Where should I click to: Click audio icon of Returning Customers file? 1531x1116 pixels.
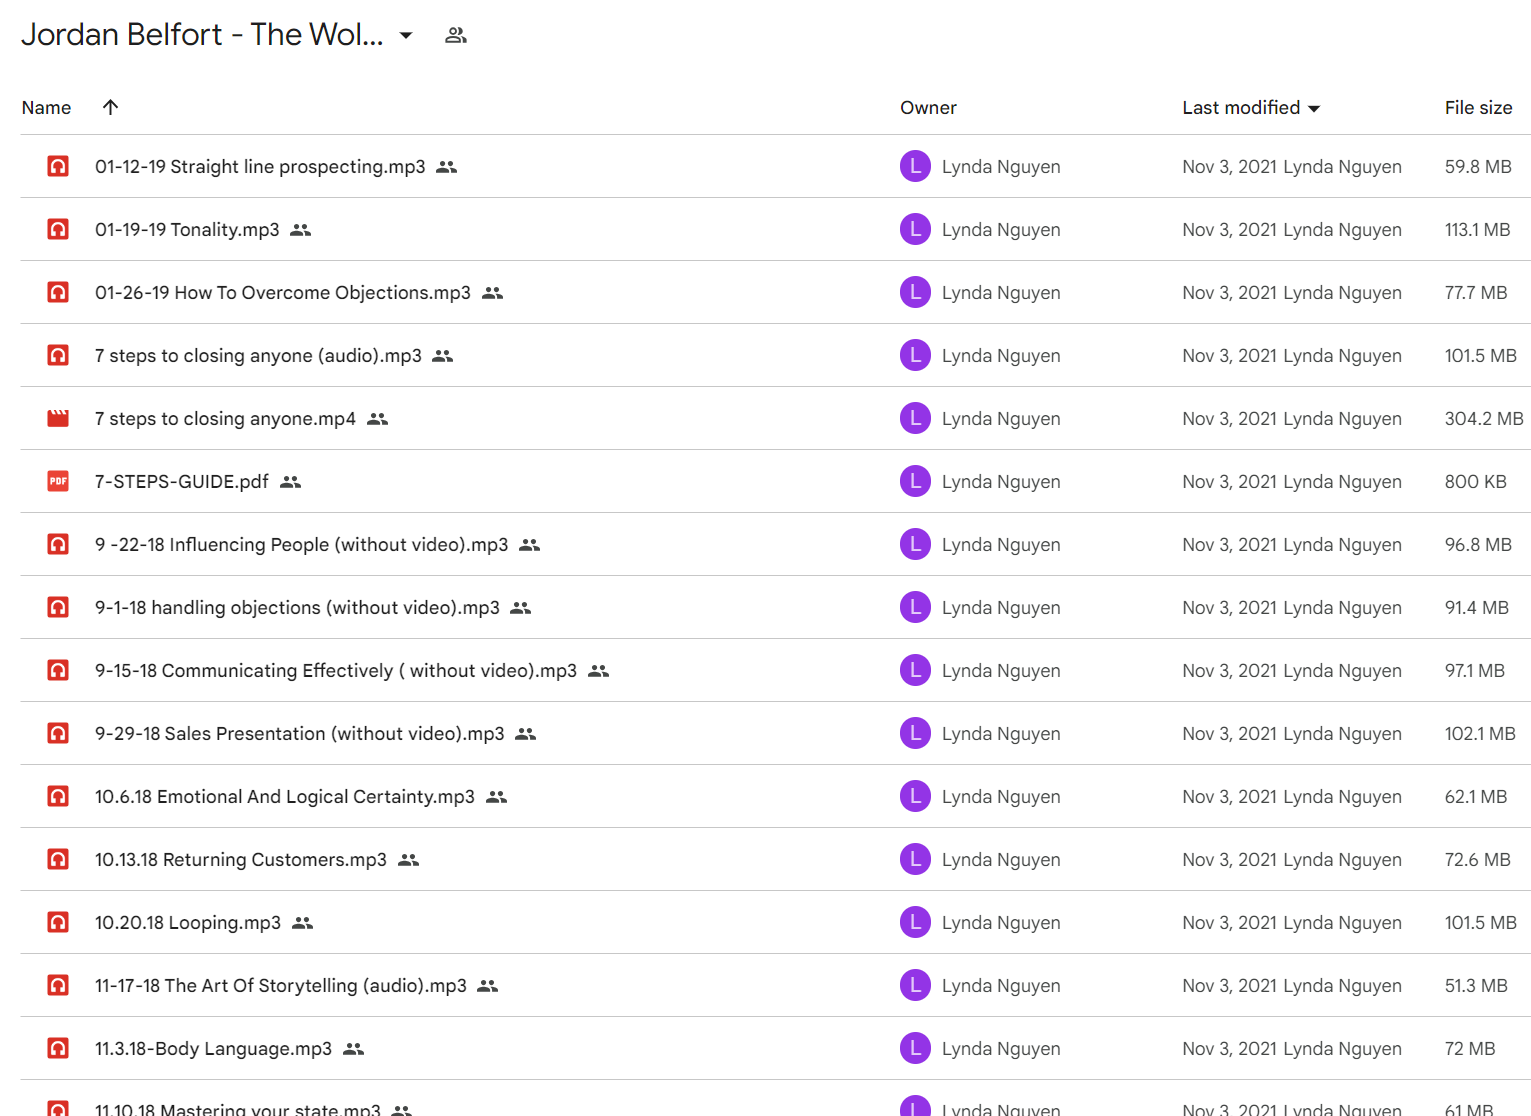point(58,859)
